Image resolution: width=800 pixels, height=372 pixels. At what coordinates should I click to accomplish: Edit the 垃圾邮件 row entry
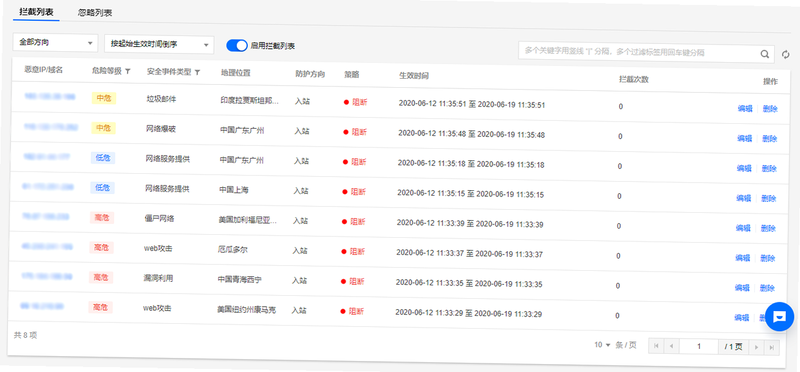coord(745,108)
